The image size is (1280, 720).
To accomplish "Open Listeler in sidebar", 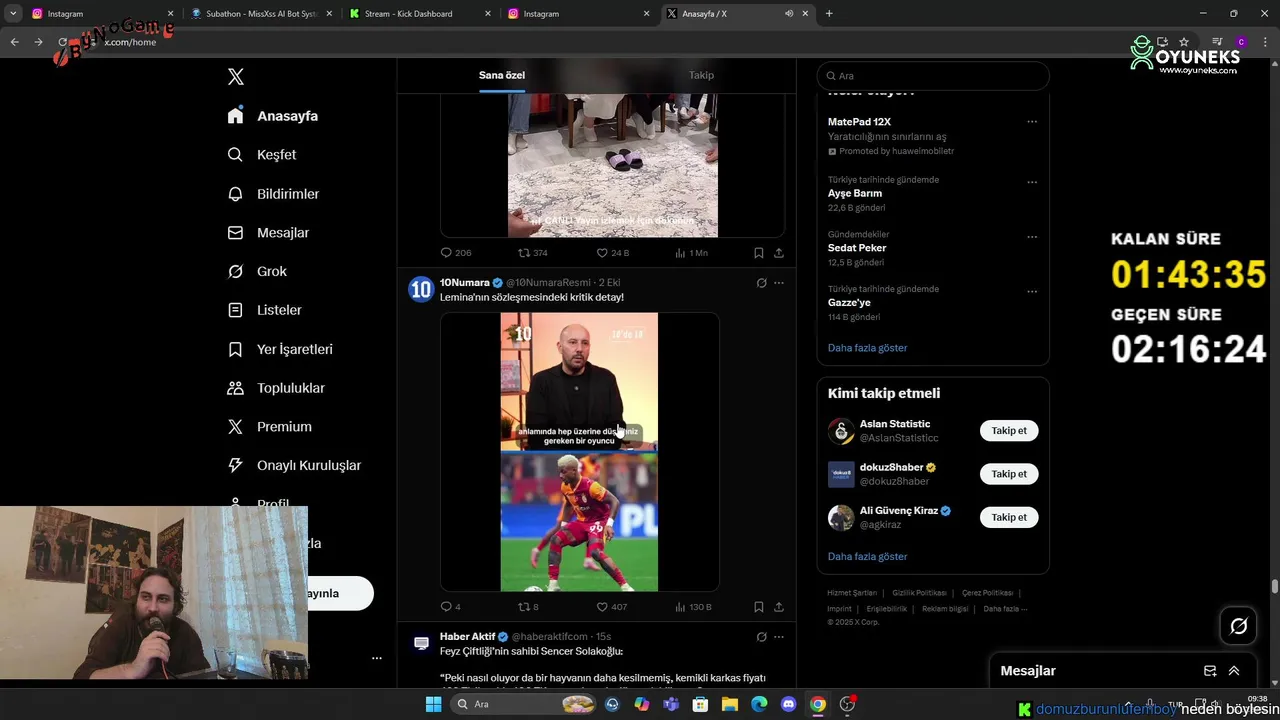I will [x=264, y=310].
